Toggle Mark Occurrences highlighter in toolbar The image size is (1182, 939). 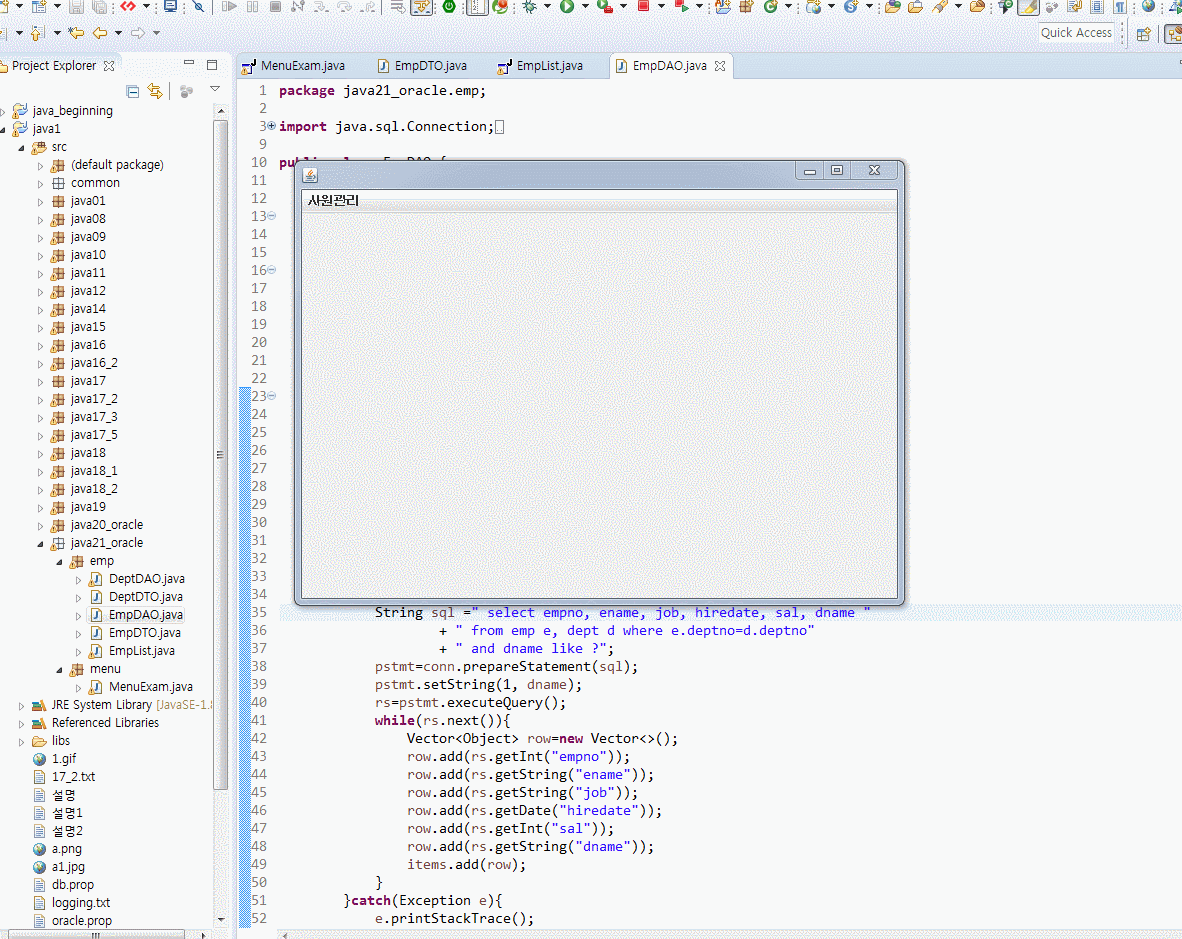(x=1028, y=6)
